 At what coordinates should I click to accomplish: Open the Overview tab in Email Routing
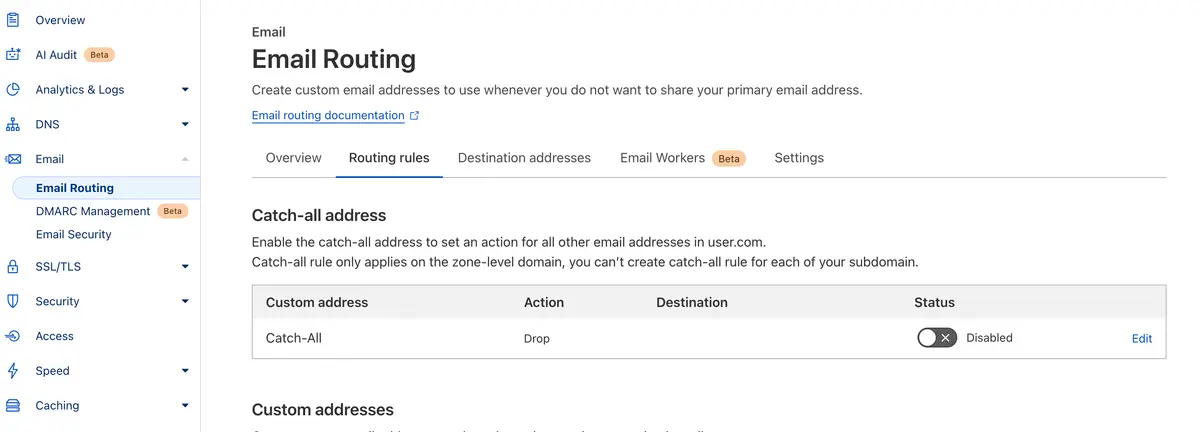click(293, 158)
